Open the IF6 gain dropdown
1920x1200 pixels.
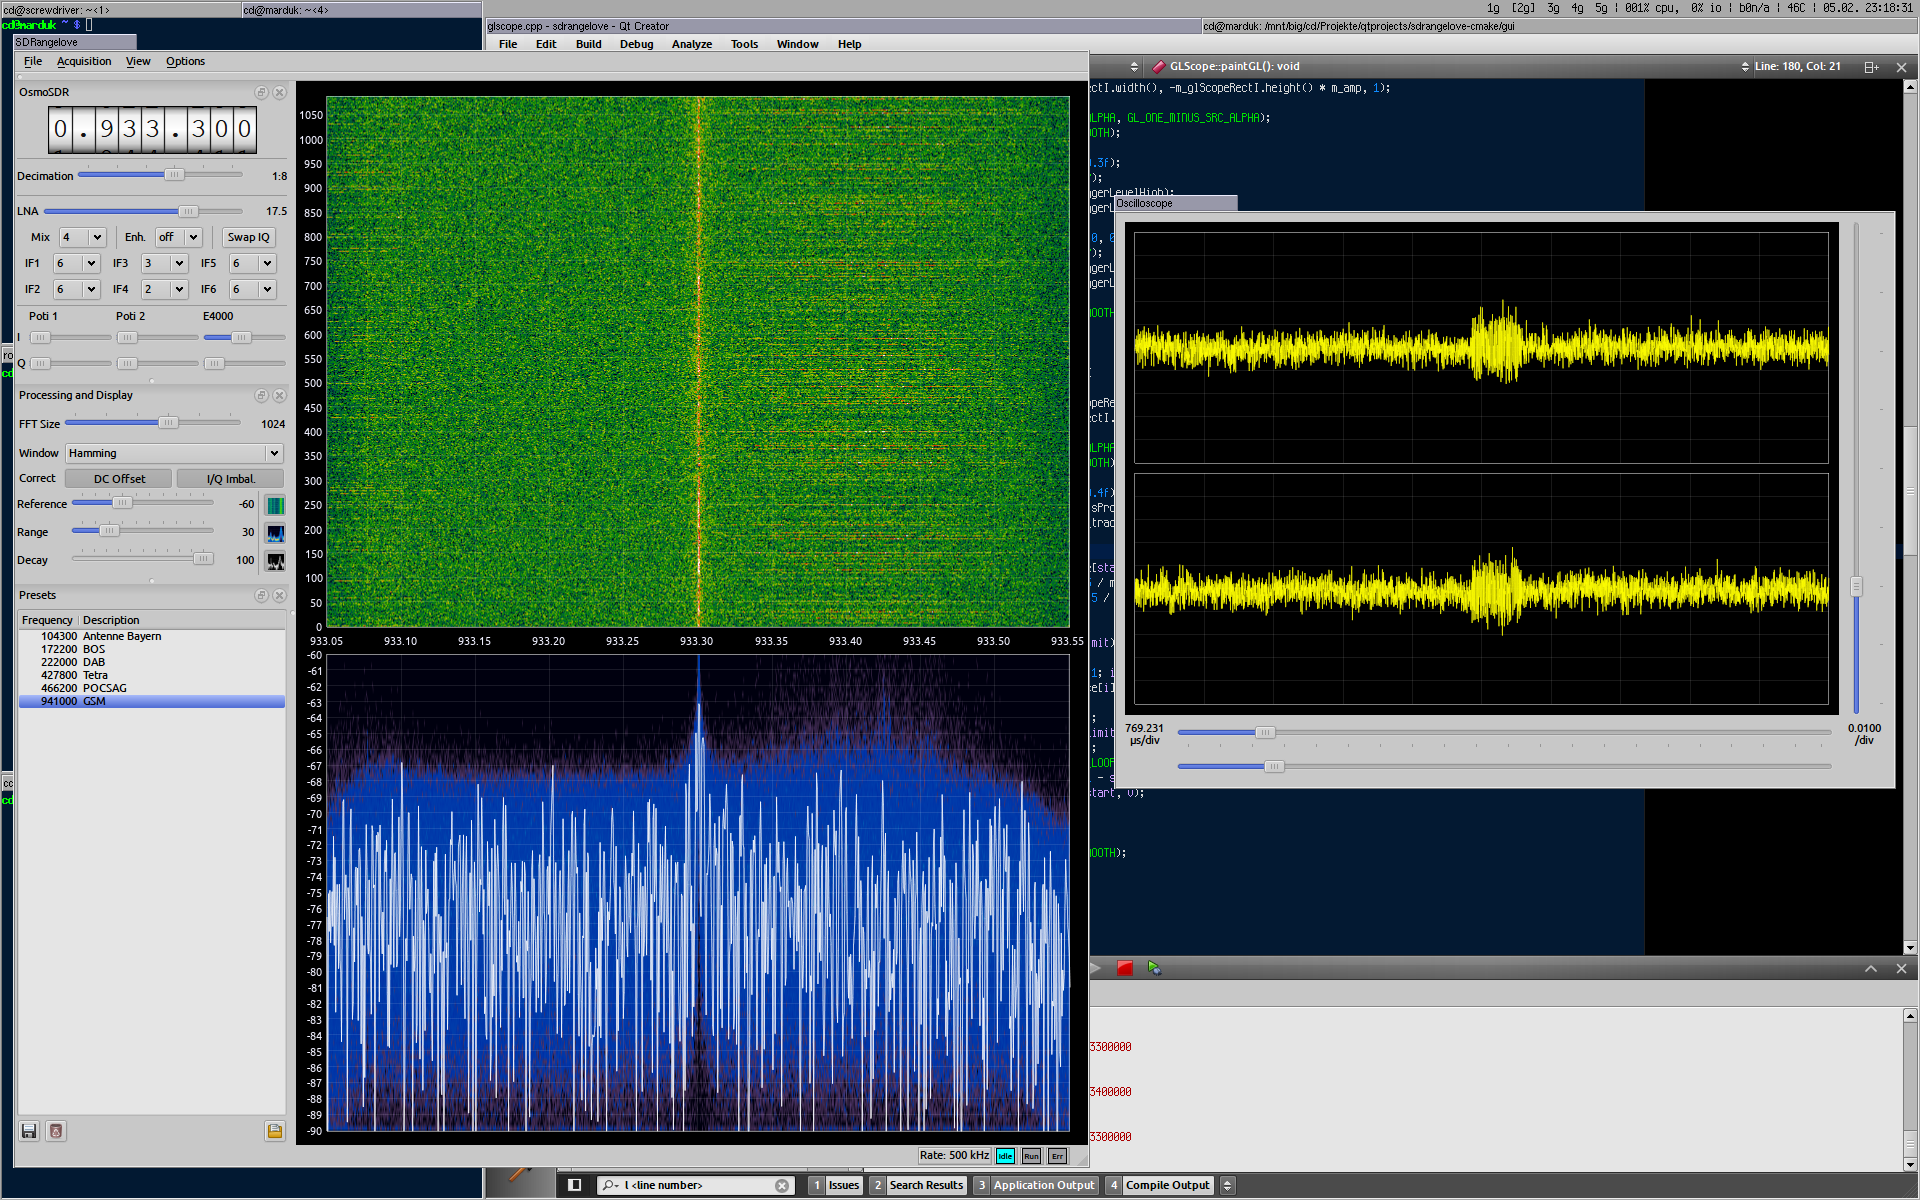252,289
